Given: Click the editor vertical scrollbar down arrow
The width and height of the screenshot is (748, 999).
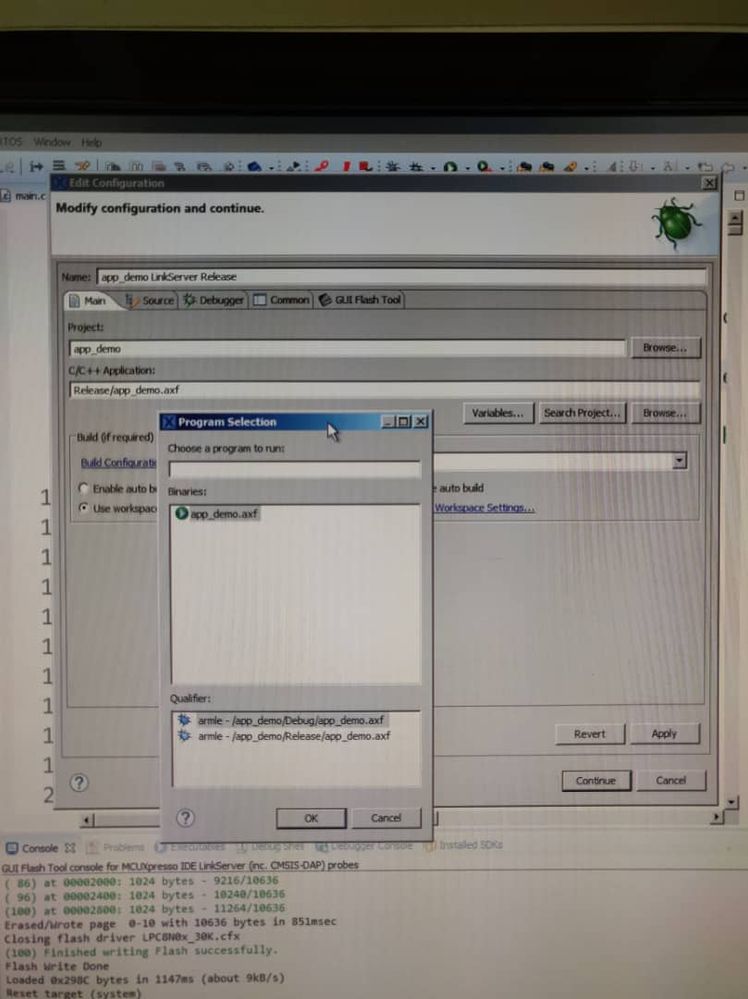Looking at the screenshot, I should 732,801.
